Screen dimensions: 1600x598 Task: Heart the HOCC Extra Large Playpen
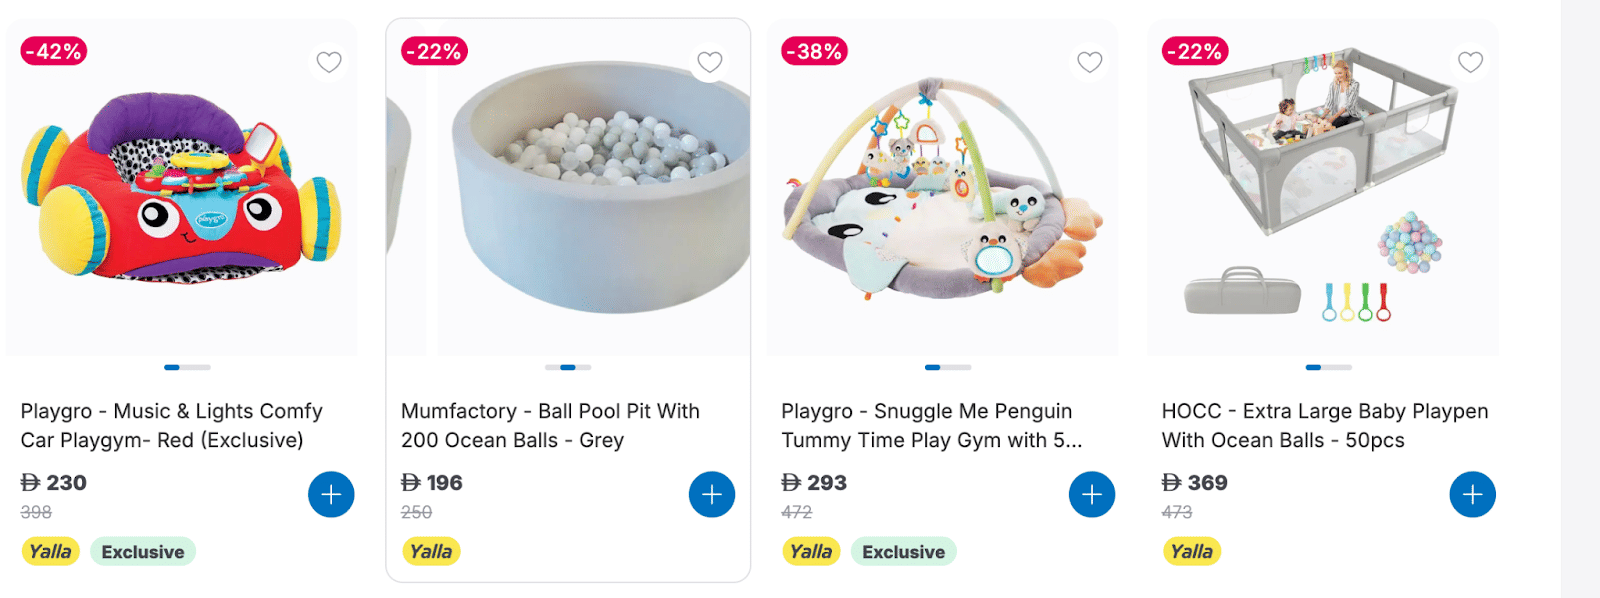(x=1470, y=62)
